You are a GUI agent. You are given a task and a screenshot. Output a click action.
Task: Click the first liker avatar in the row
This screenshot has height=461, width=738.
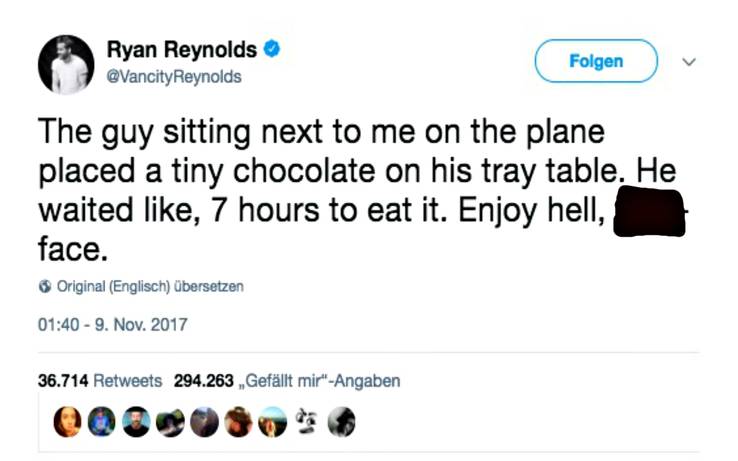(69, 422)
